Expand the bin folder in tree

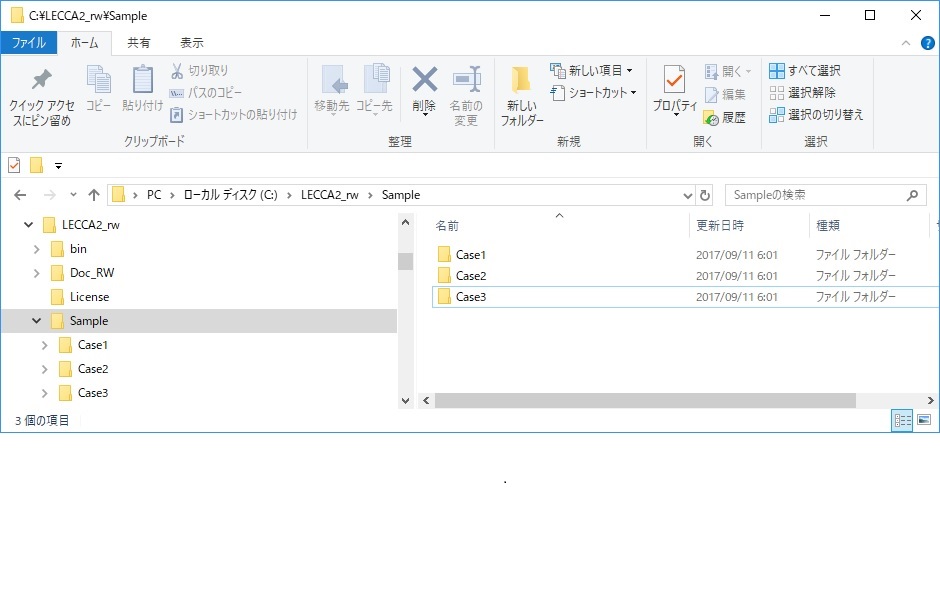(36, 249)
